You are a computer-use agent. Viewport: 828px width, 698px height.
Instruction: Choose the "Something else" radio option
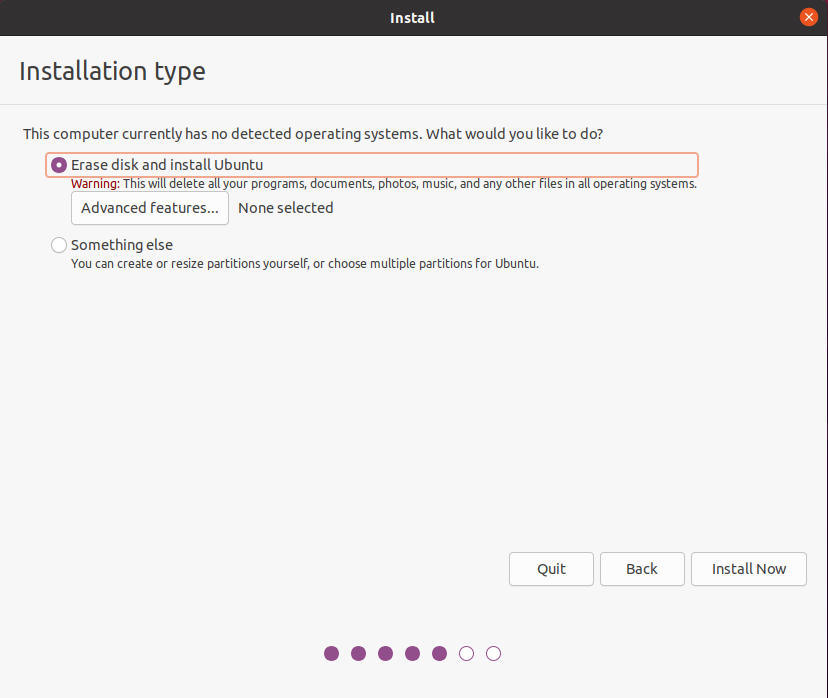pos(59,245)
